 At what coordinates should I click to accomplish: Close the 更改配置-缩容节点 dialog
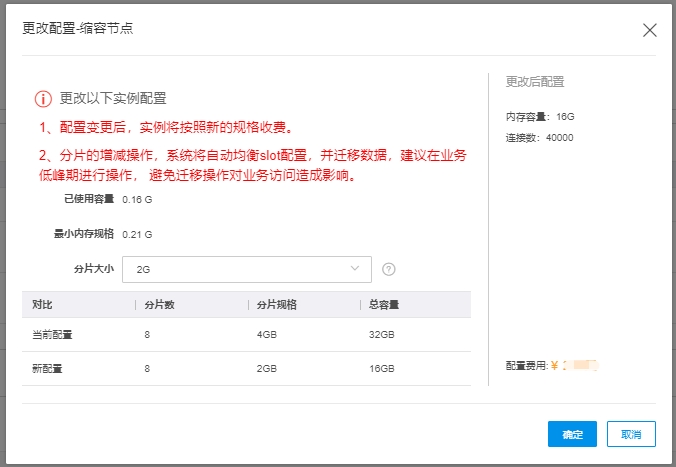[650, 30]
